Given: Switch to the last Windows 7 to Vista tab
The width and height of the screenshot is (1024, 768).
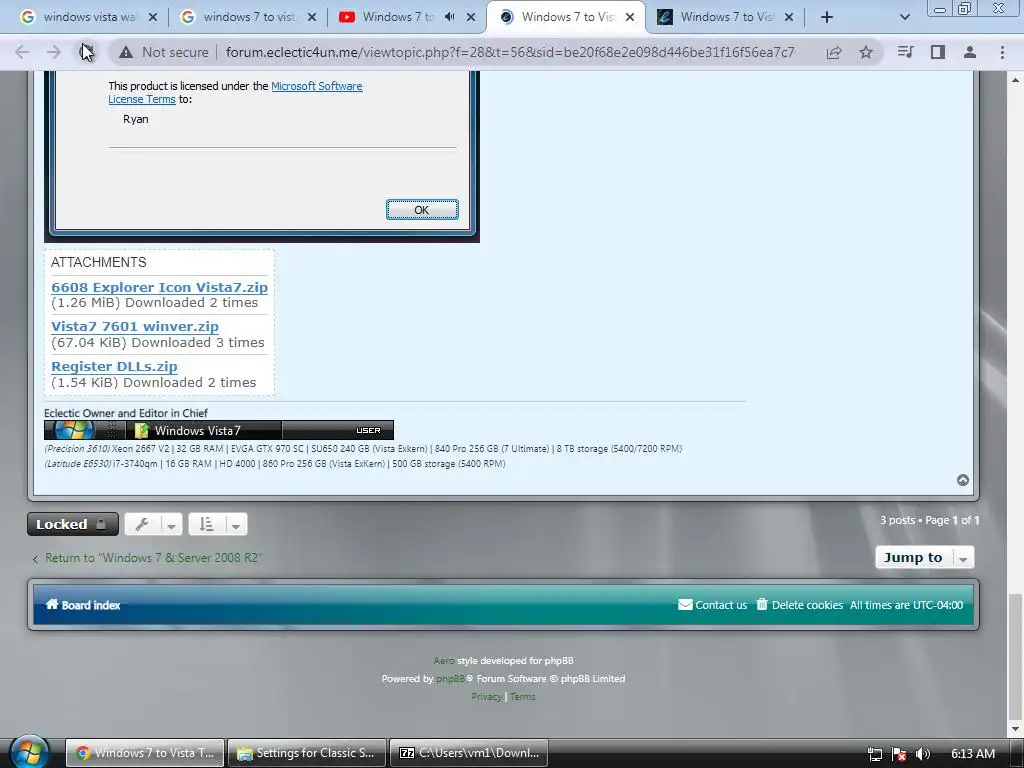Looking at the screenshot, I should click(x=725, y=17).
